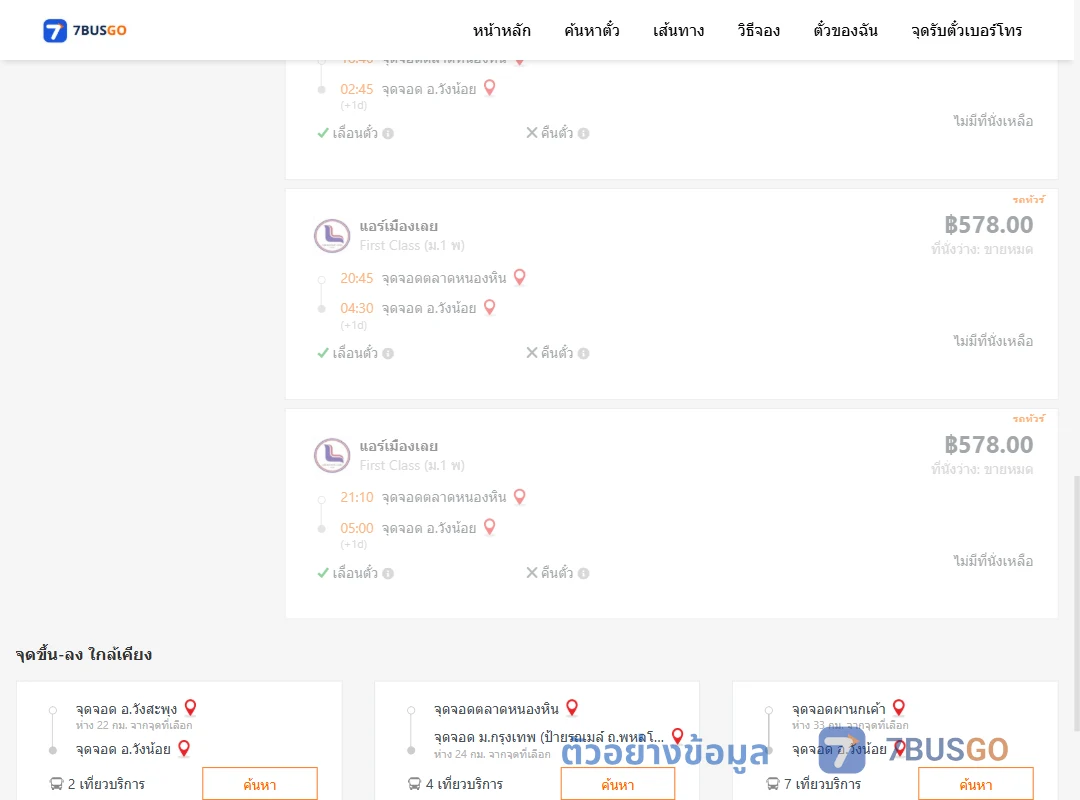The height and width of the screenshot is (800, 1080).
Task: Click map pin beside 20:45 จุดจอดตลาดหนองหิน
Action: click(520, 277)
